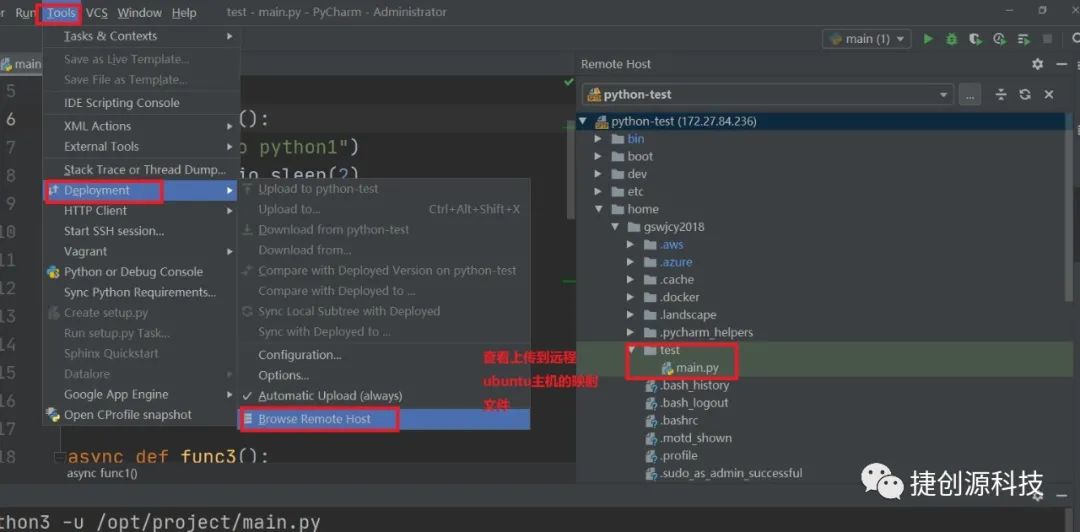Choose Browse Remote Host

coord(384,419)
